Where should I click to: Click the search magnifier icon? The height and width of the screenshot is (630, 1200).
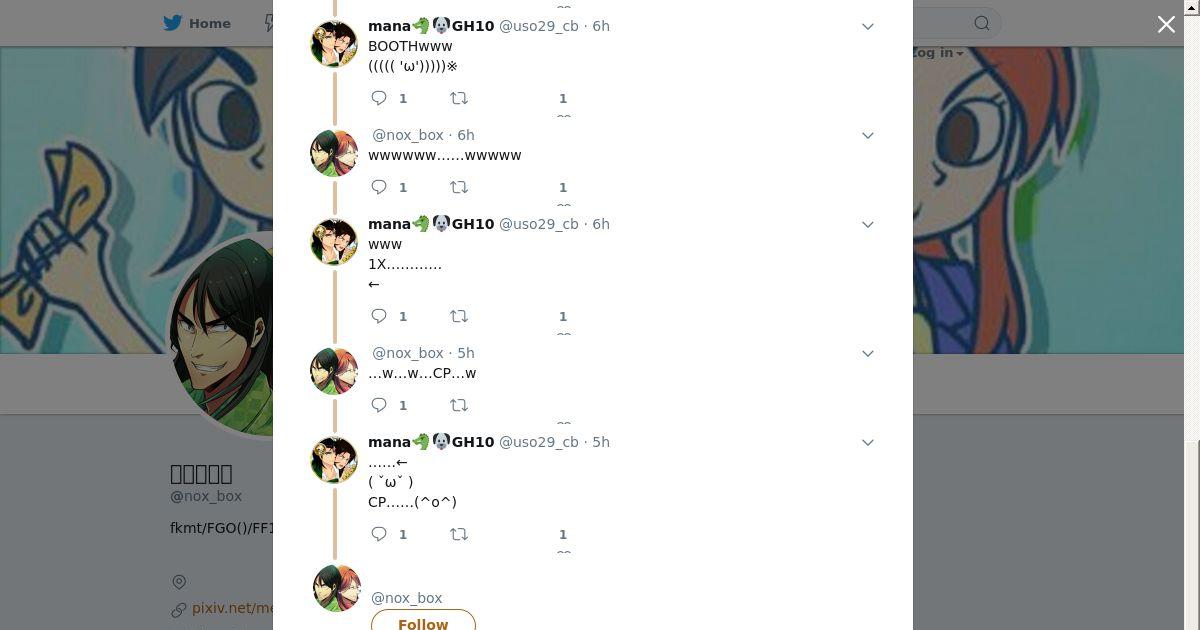coord(982,24)
